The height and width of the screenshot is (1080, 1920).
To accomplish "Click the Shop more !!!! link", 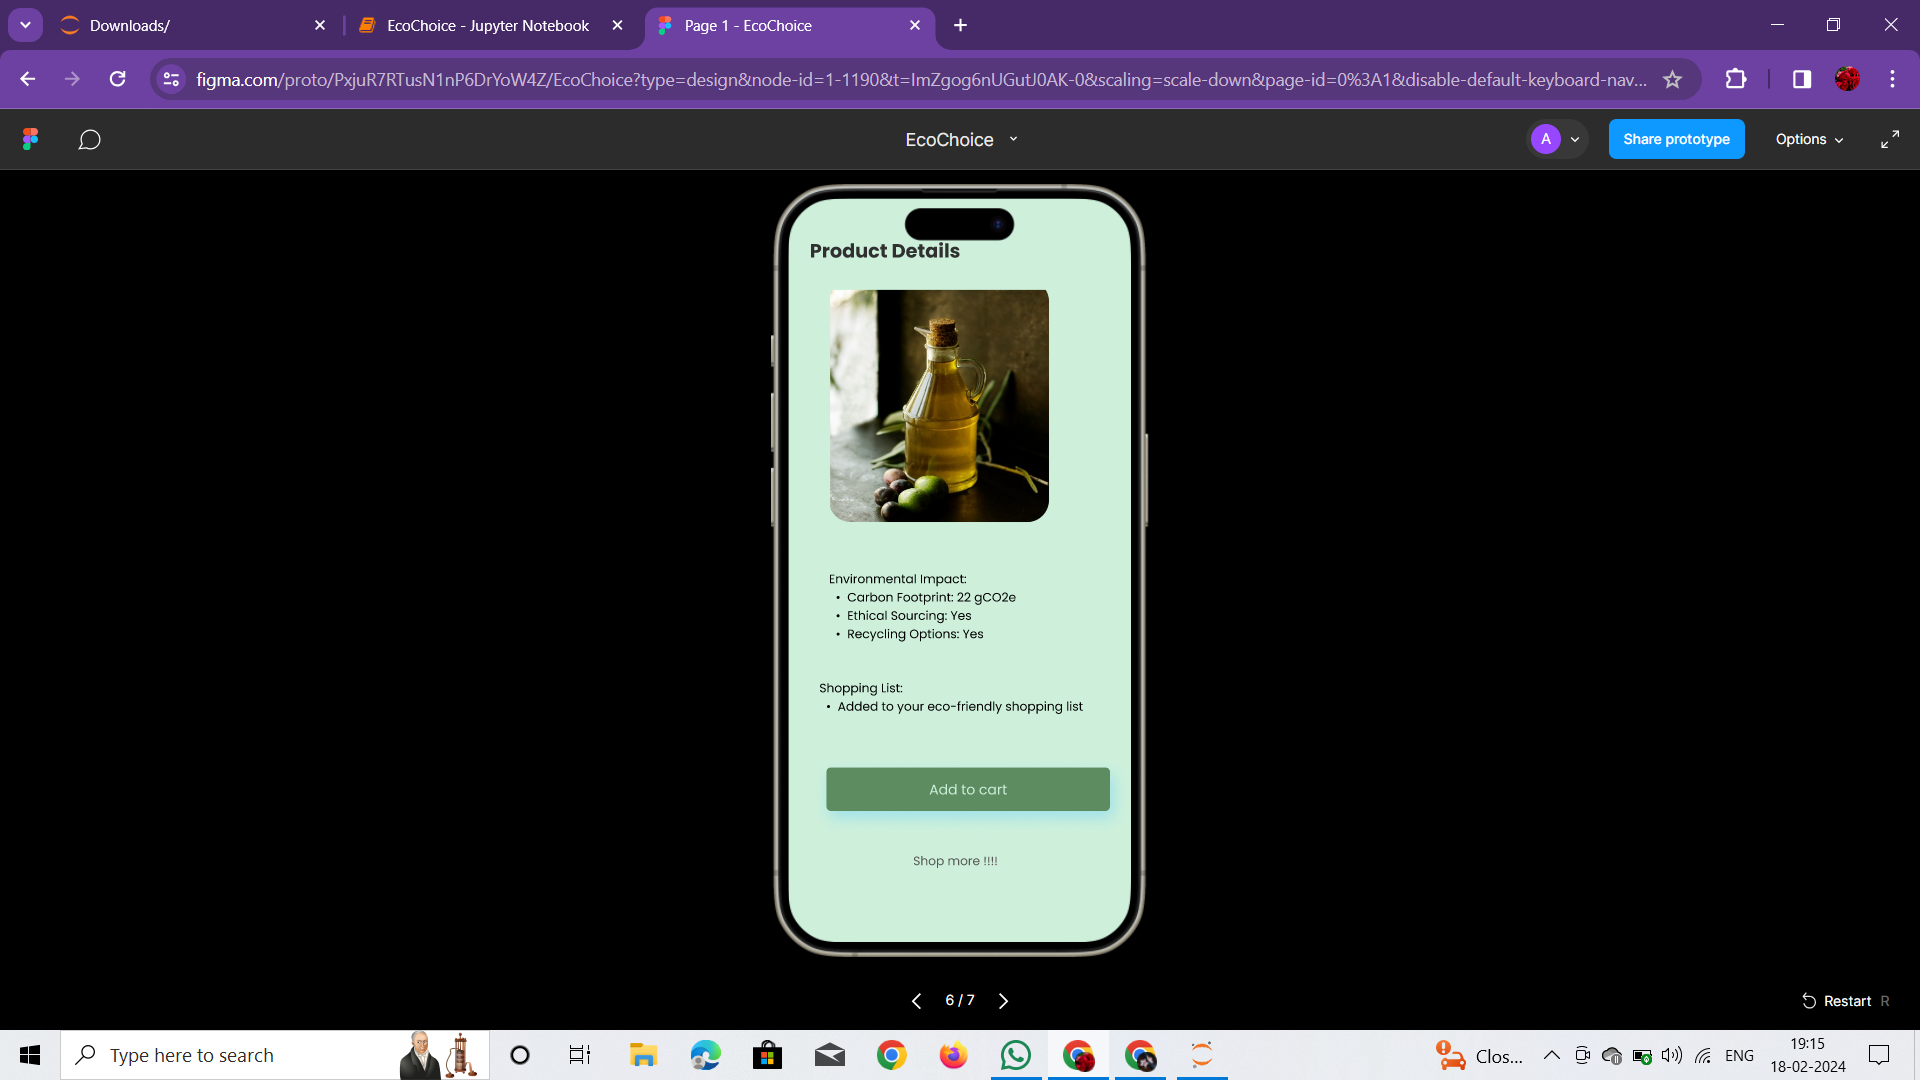I will coord(955,861).
